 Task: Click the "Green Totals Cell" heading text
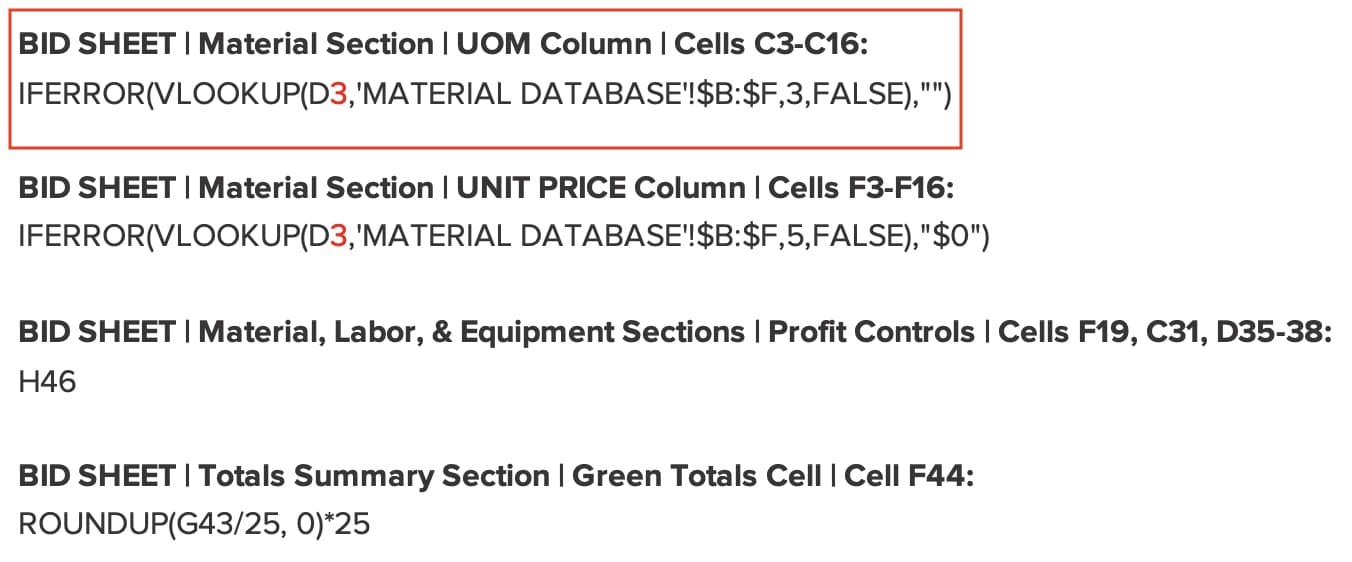tap(696, 476)
